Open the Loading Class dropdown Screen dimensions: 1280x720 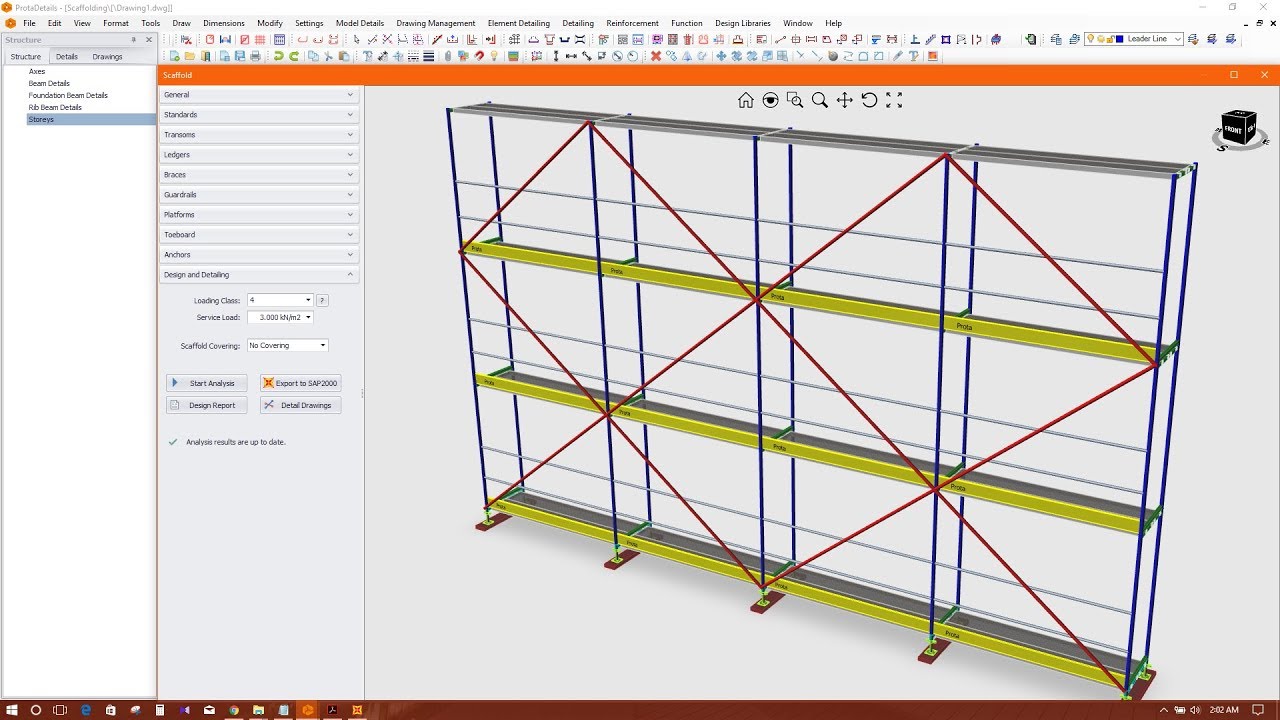tap(280, 300)
